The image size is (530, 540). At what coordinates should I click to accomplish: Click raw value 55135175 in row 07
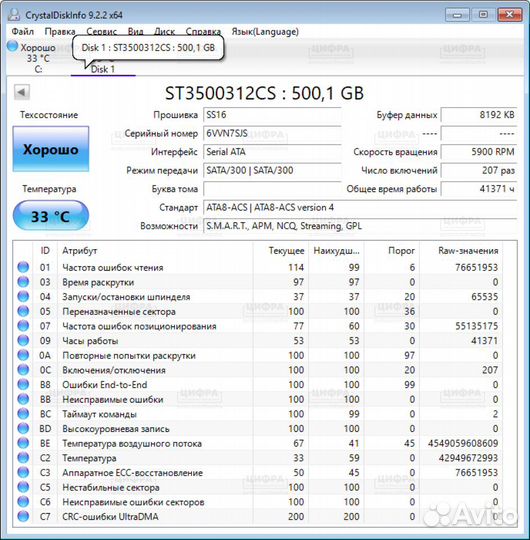coord(477,326)
